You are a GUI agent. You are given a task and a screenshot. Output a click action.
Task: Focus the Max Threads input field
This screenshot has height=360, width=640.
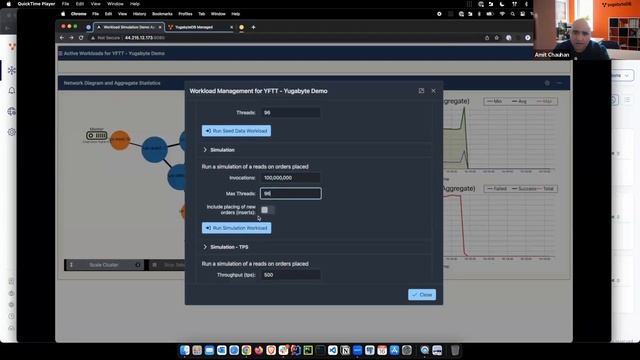[290, 193]
